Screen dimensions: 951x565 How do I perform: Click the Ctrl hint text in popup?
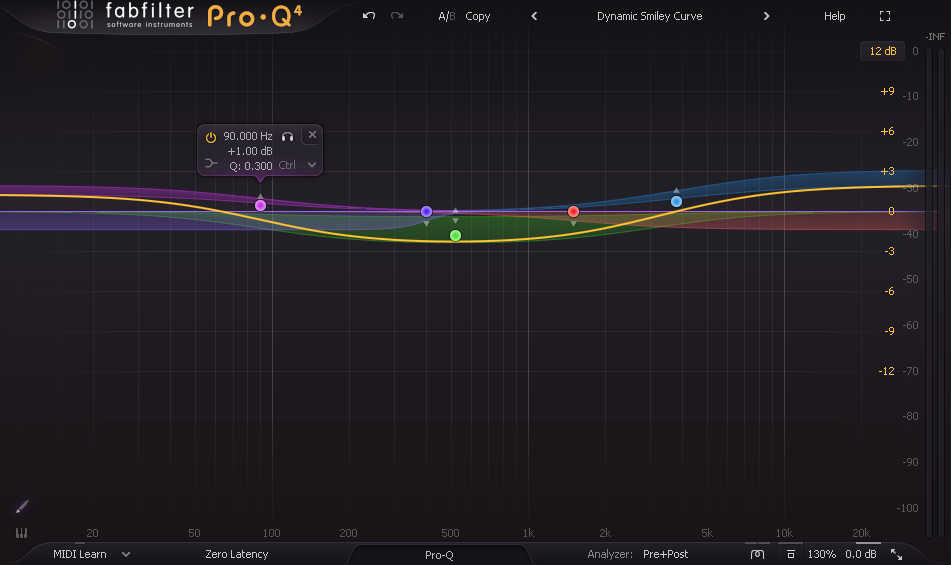point(287,165)
